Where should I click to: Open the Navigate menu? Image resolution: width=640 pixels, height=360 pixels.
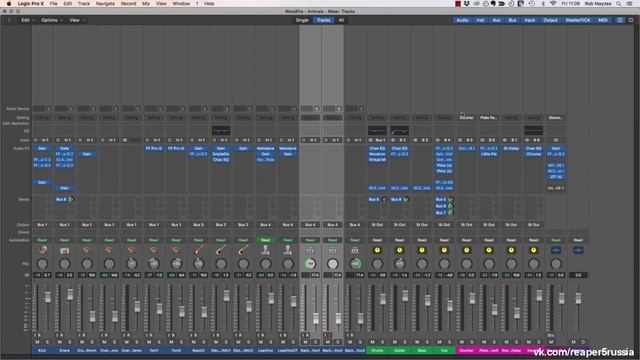pos(105,4)
